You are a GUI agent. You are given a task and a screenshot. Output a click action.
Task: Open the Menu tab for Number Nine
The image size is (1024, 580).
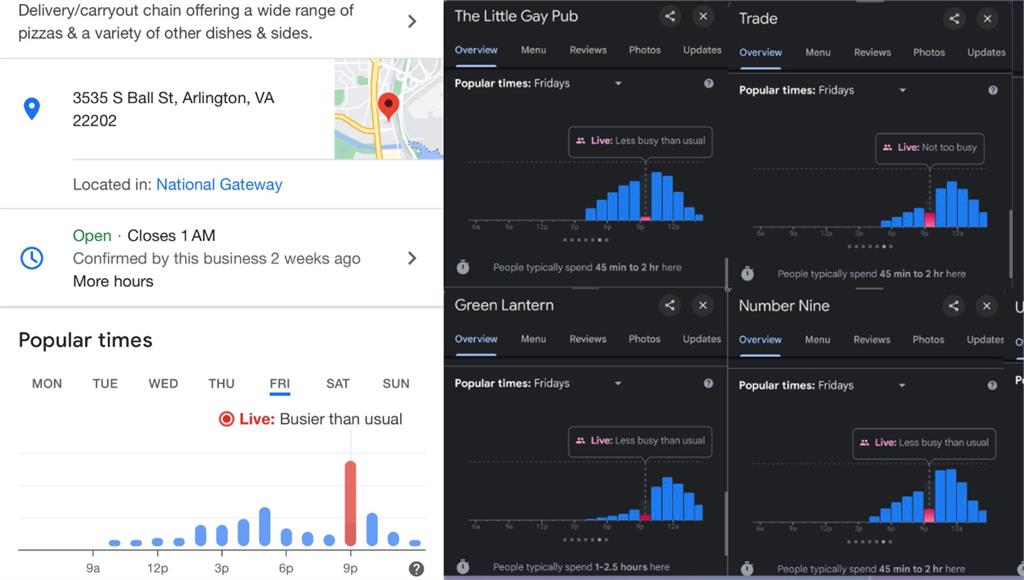click(818, 340)
